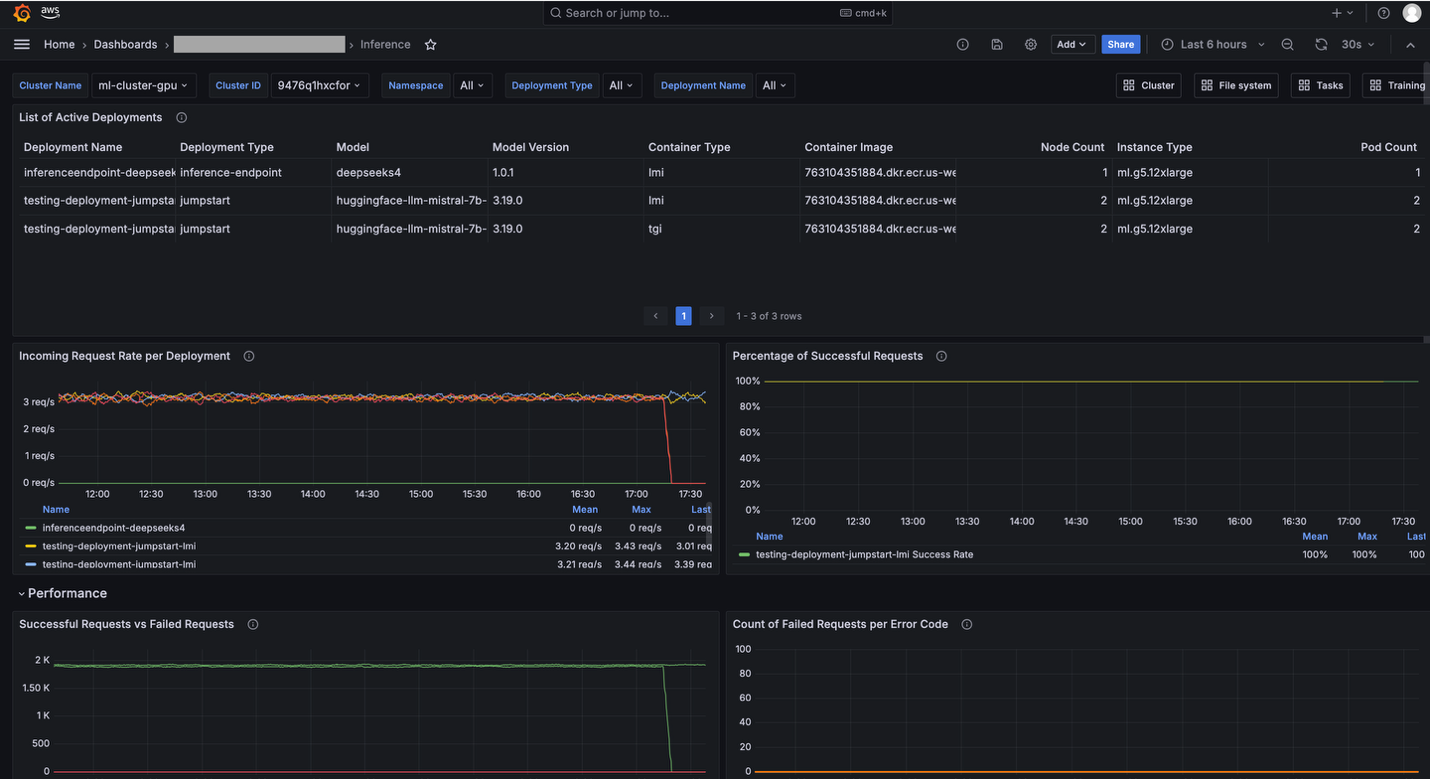1430x779 pixels.
Task: Click the Grafana logo icon
Action: tap(22, 13)
